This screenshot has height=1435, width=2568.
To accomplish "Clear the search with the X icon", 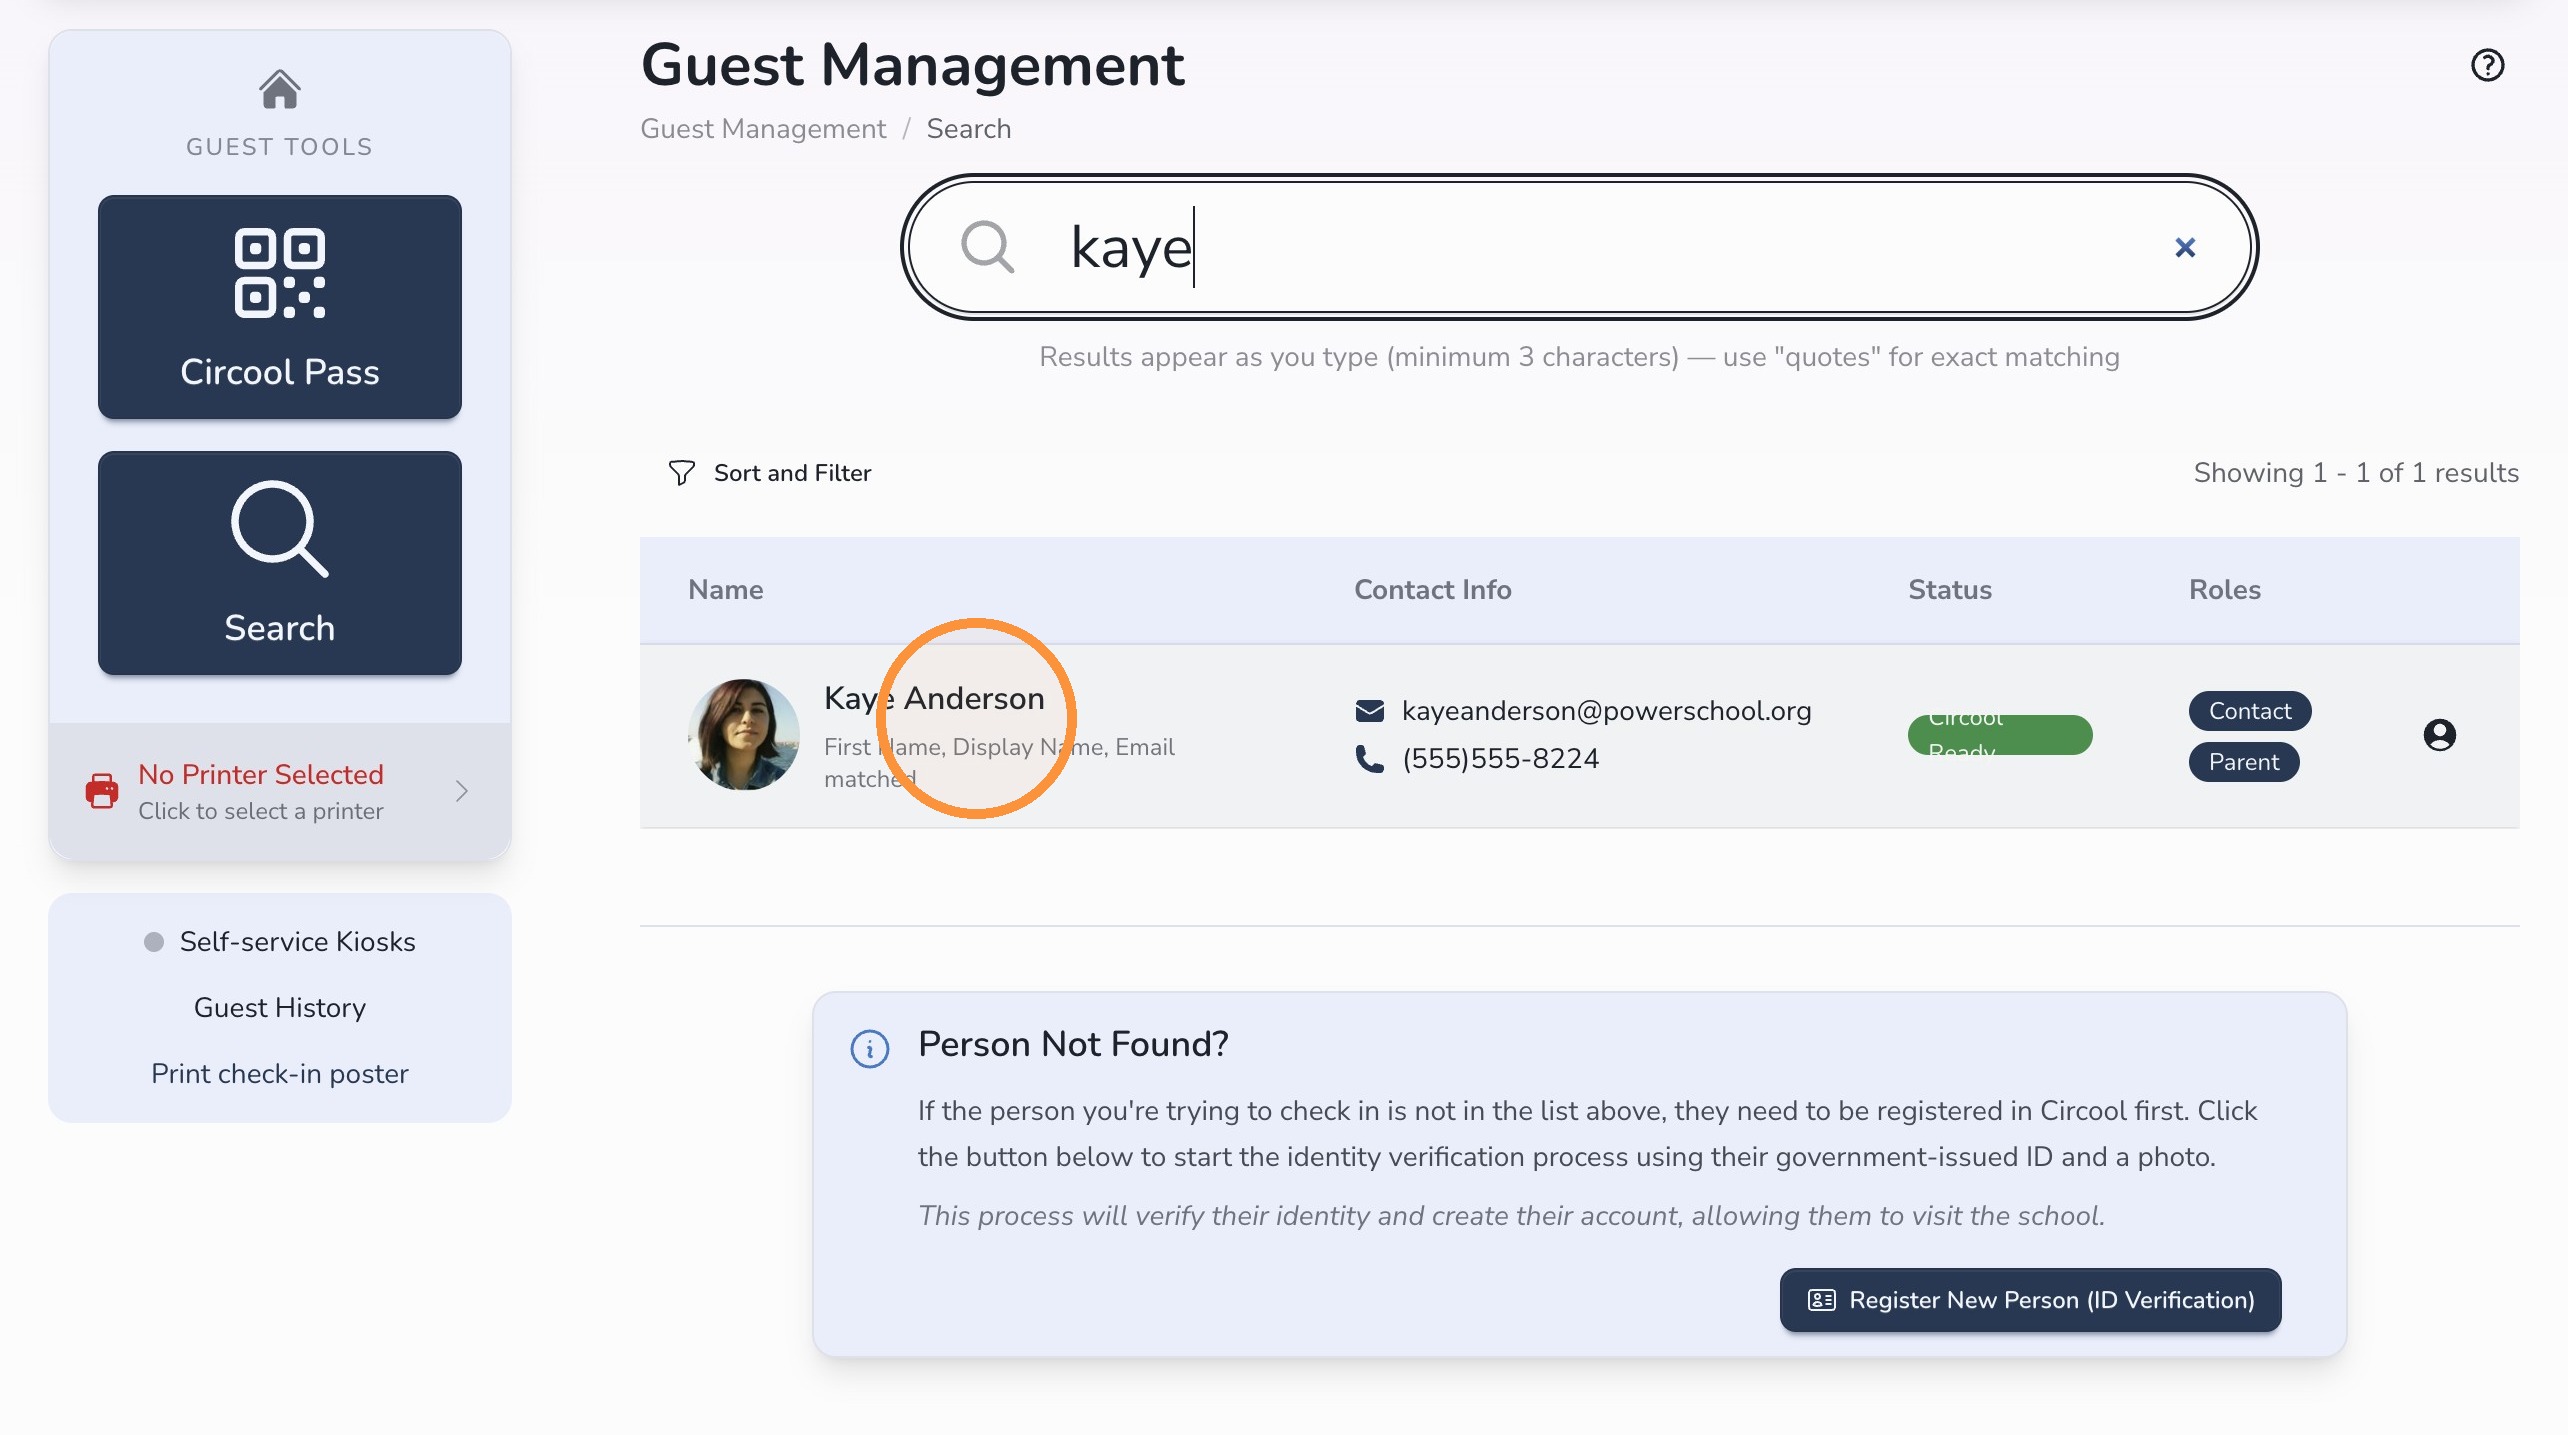I will (x=2185, y=247).
